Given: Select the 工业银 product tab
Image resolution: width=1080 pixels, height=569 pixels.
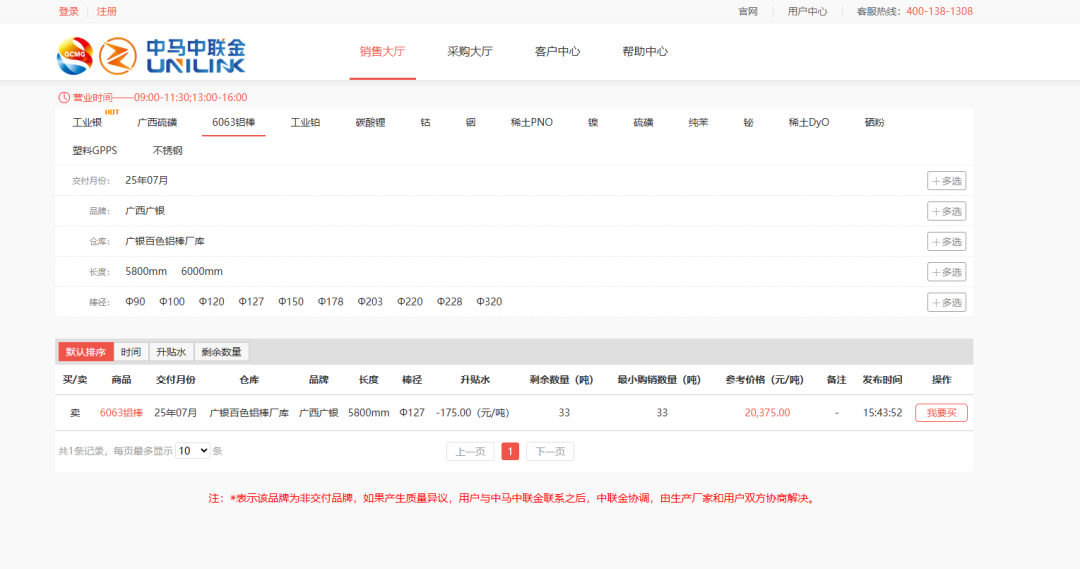Looking at the screenshot, I should point(87,122).
